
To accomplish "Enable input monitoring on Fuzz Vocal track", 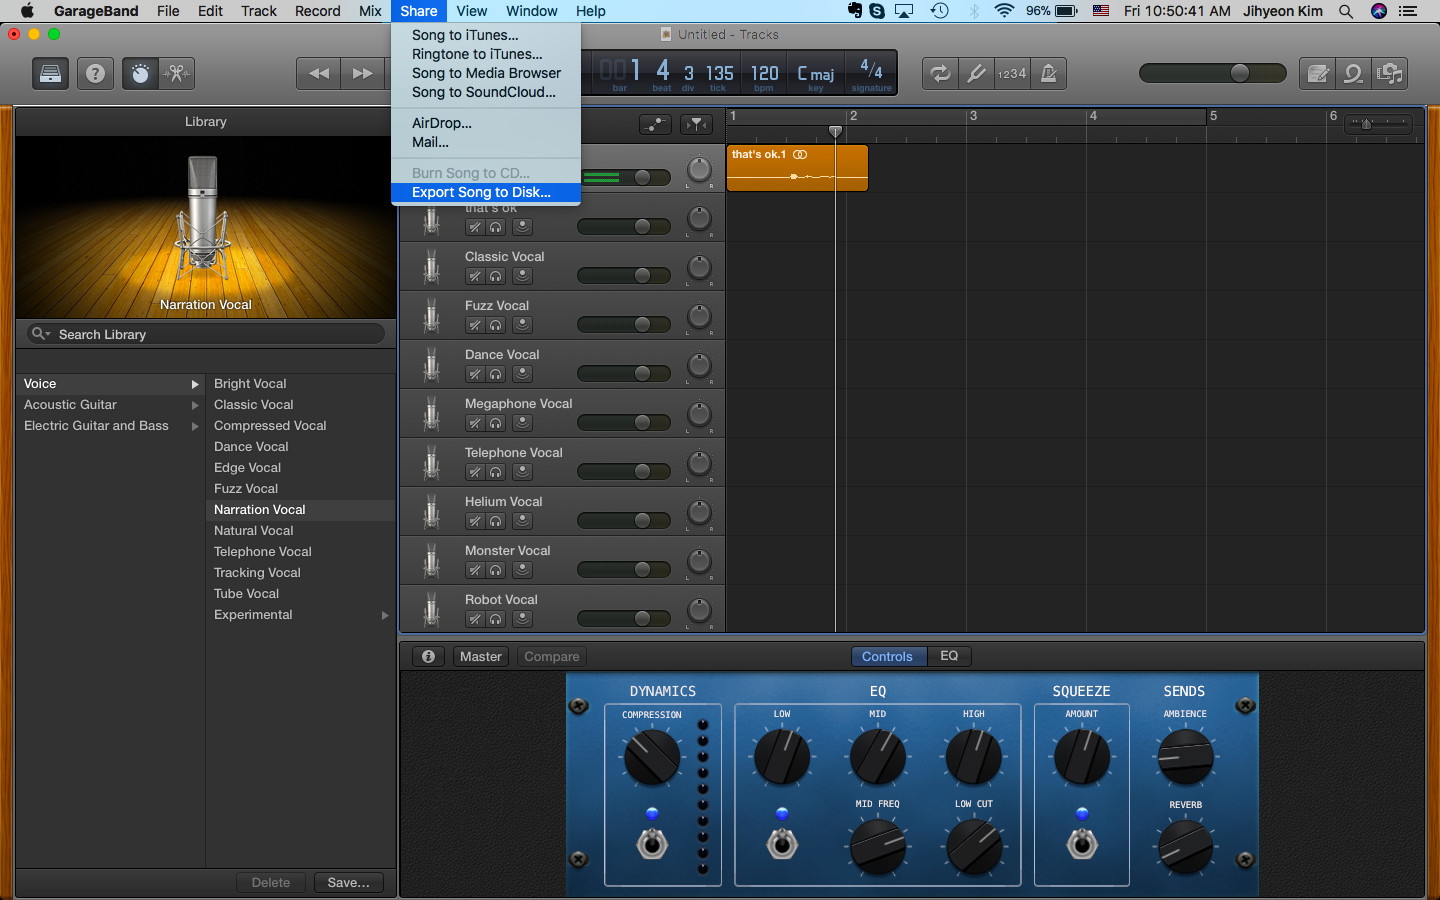I will click(x=522, y=325).
